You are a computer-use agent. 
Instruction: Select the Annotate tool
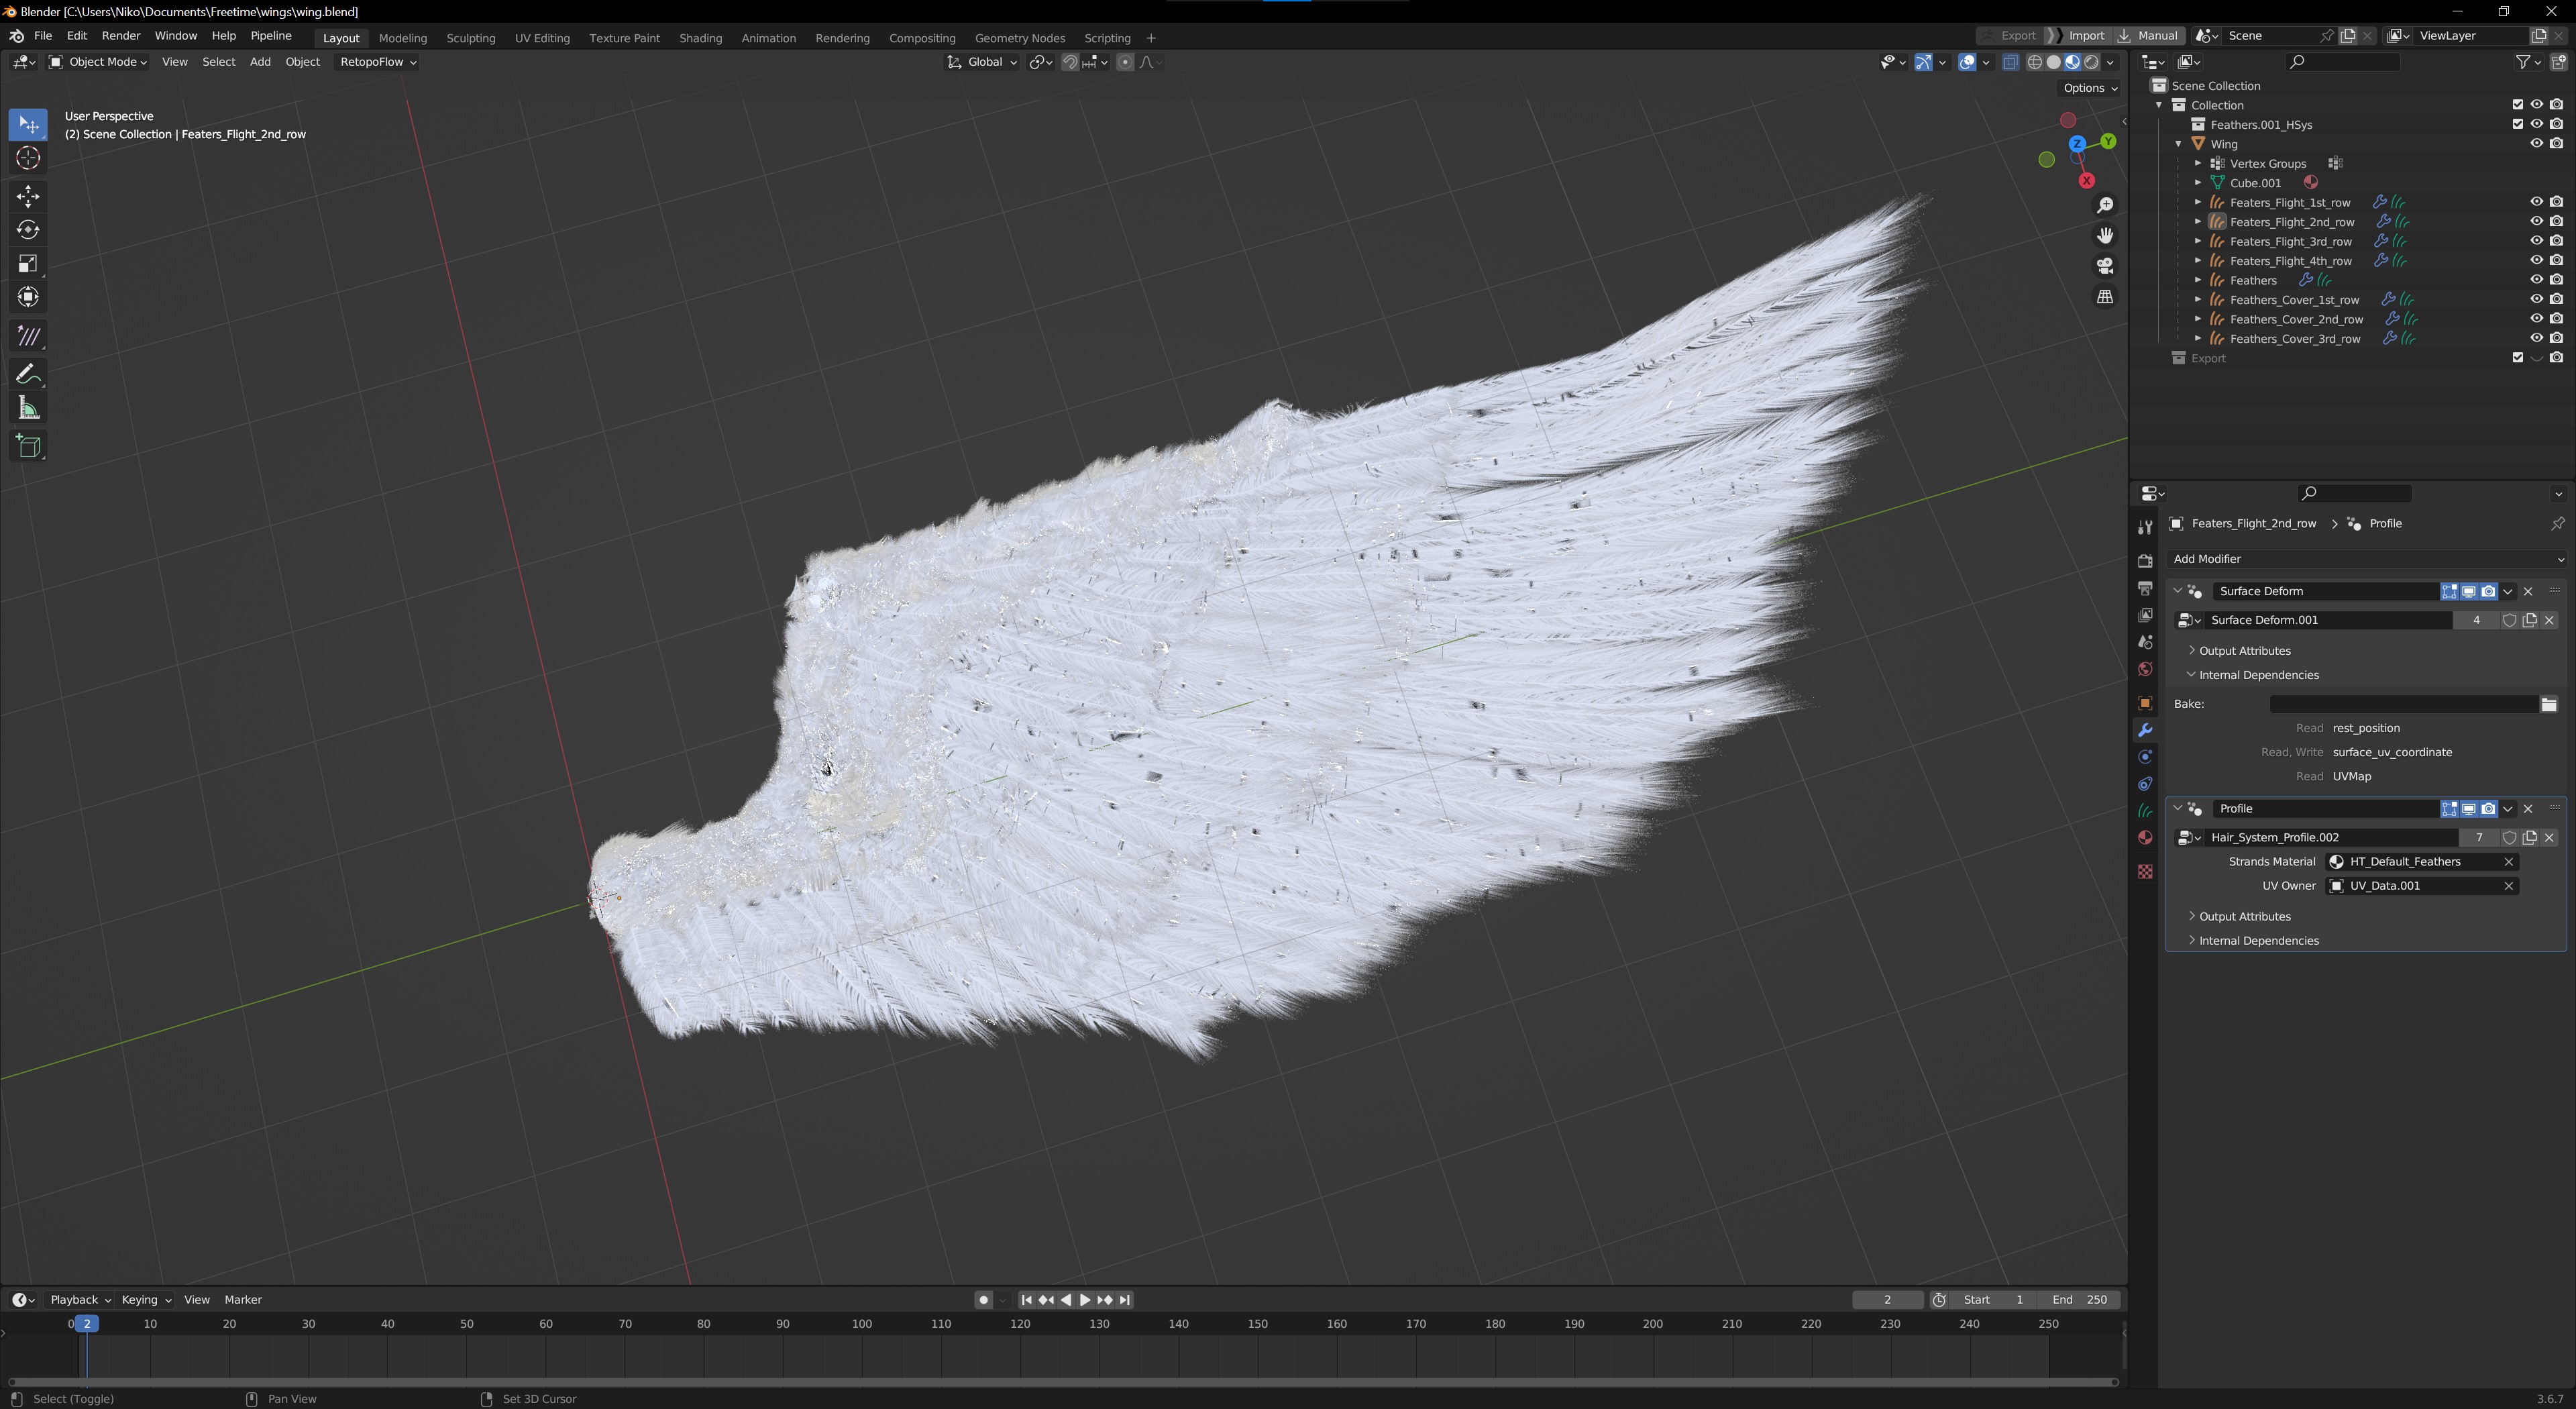point(28,374)
